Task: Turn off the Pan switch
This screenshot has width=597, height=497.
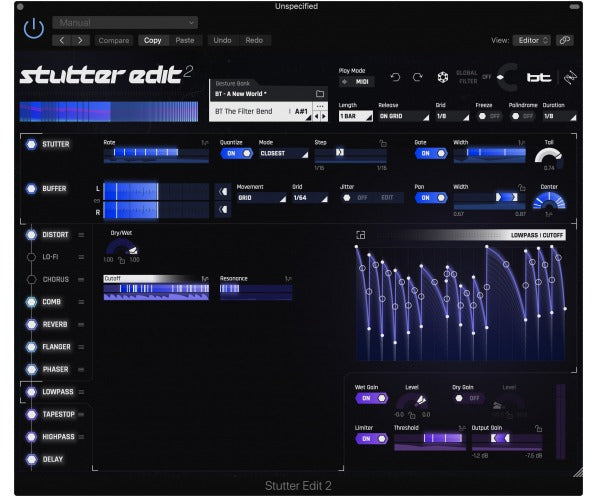Action: point(431,198)
